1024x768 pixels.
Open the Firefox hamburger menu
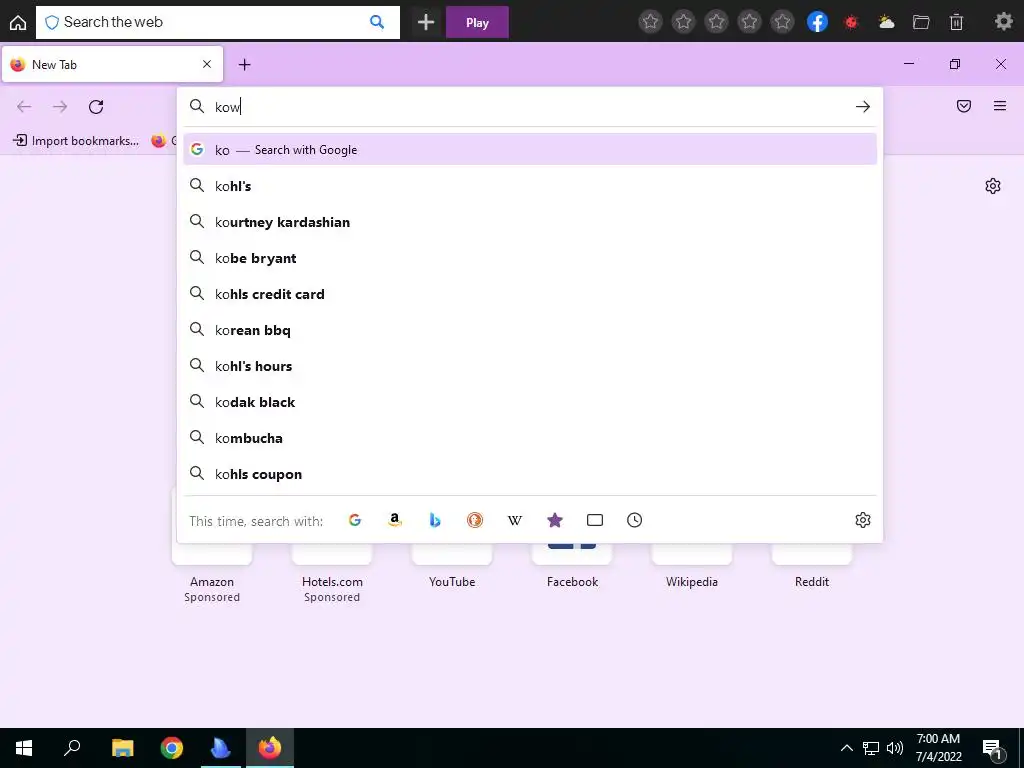(1000, 106)
